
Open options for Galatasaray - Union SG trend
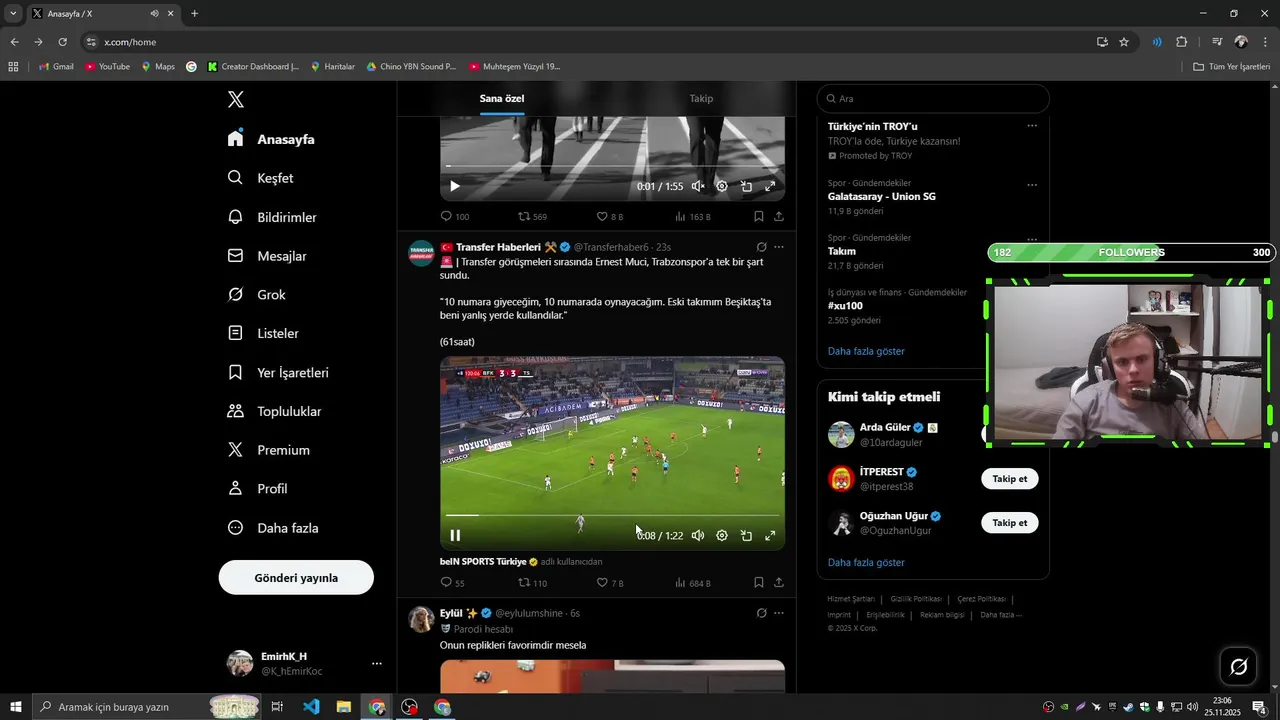coord(1032,185)
